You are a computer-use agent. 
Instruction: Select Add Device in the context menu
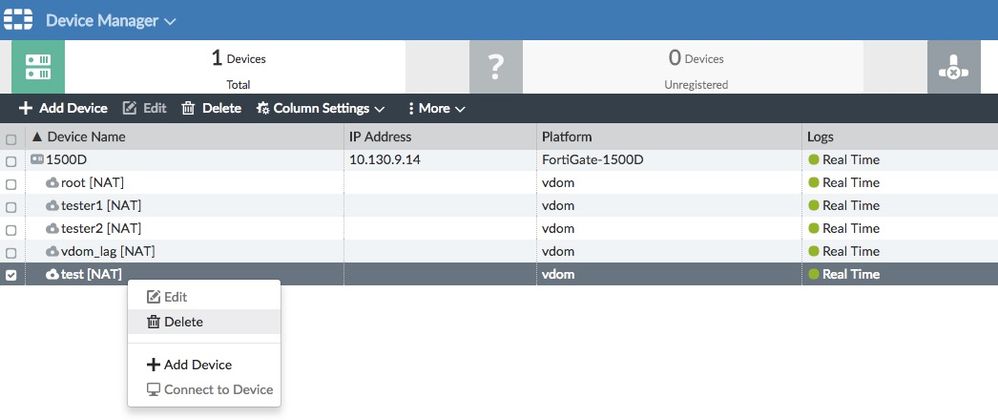pos(197,365)
